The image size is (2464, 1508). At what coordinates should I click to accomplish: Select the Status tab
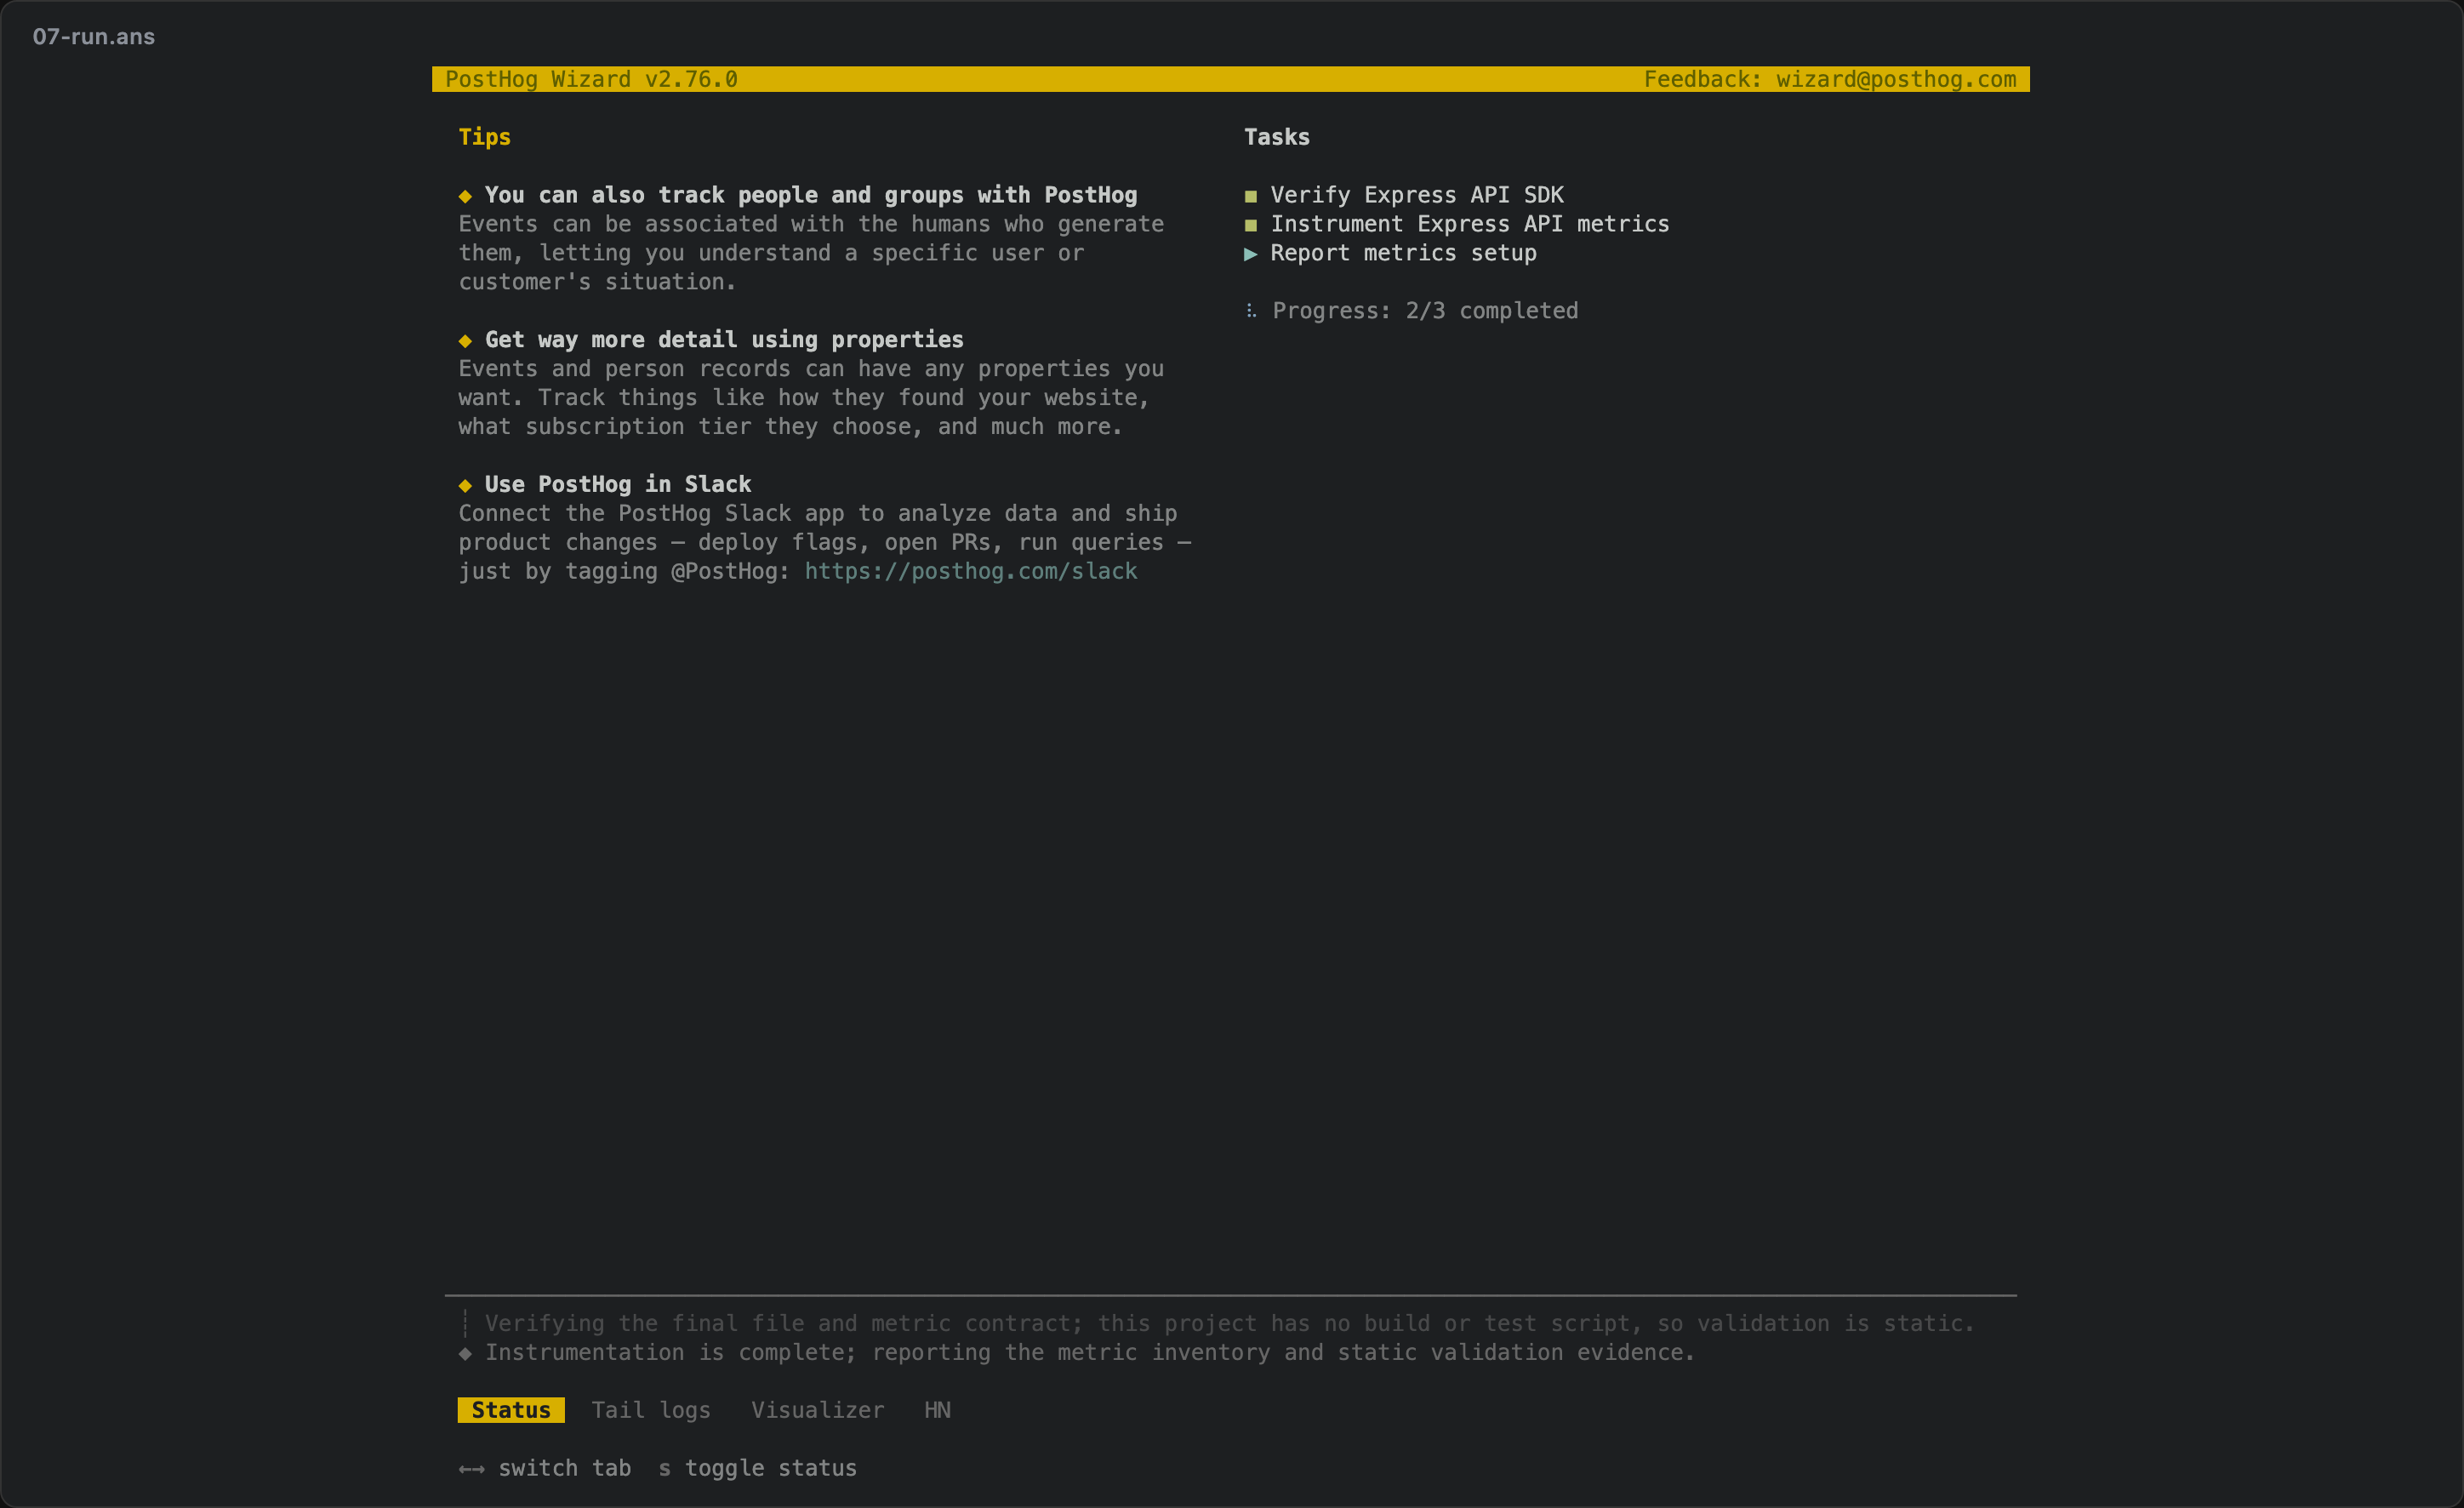point(511,1410)
